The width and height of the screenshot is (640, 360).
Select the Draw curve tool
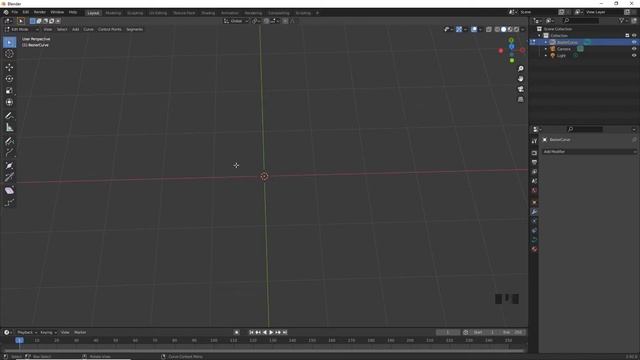[x=9, y=141]
